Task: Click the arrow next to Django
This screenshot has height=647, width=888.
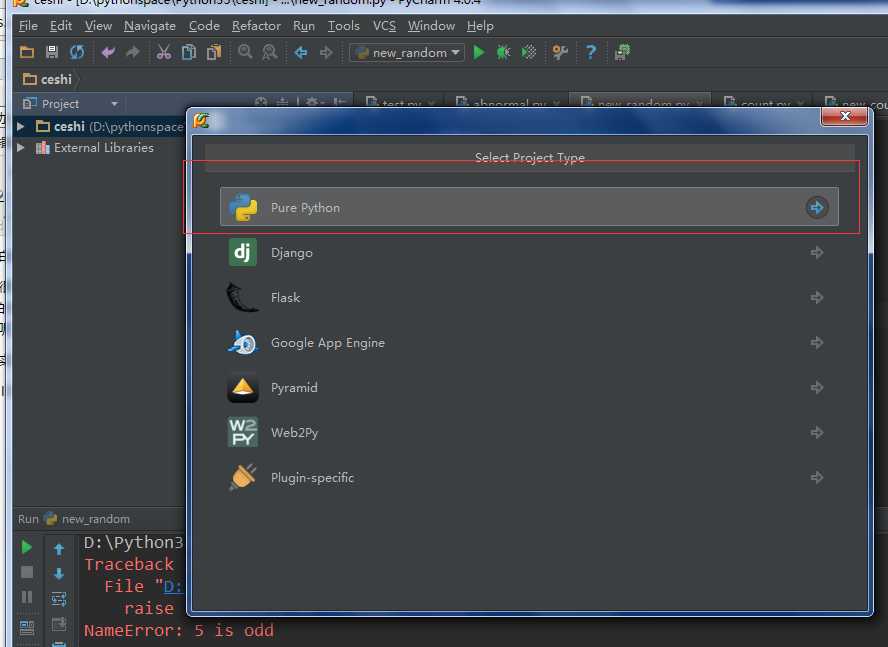Action: pos(817,253)
